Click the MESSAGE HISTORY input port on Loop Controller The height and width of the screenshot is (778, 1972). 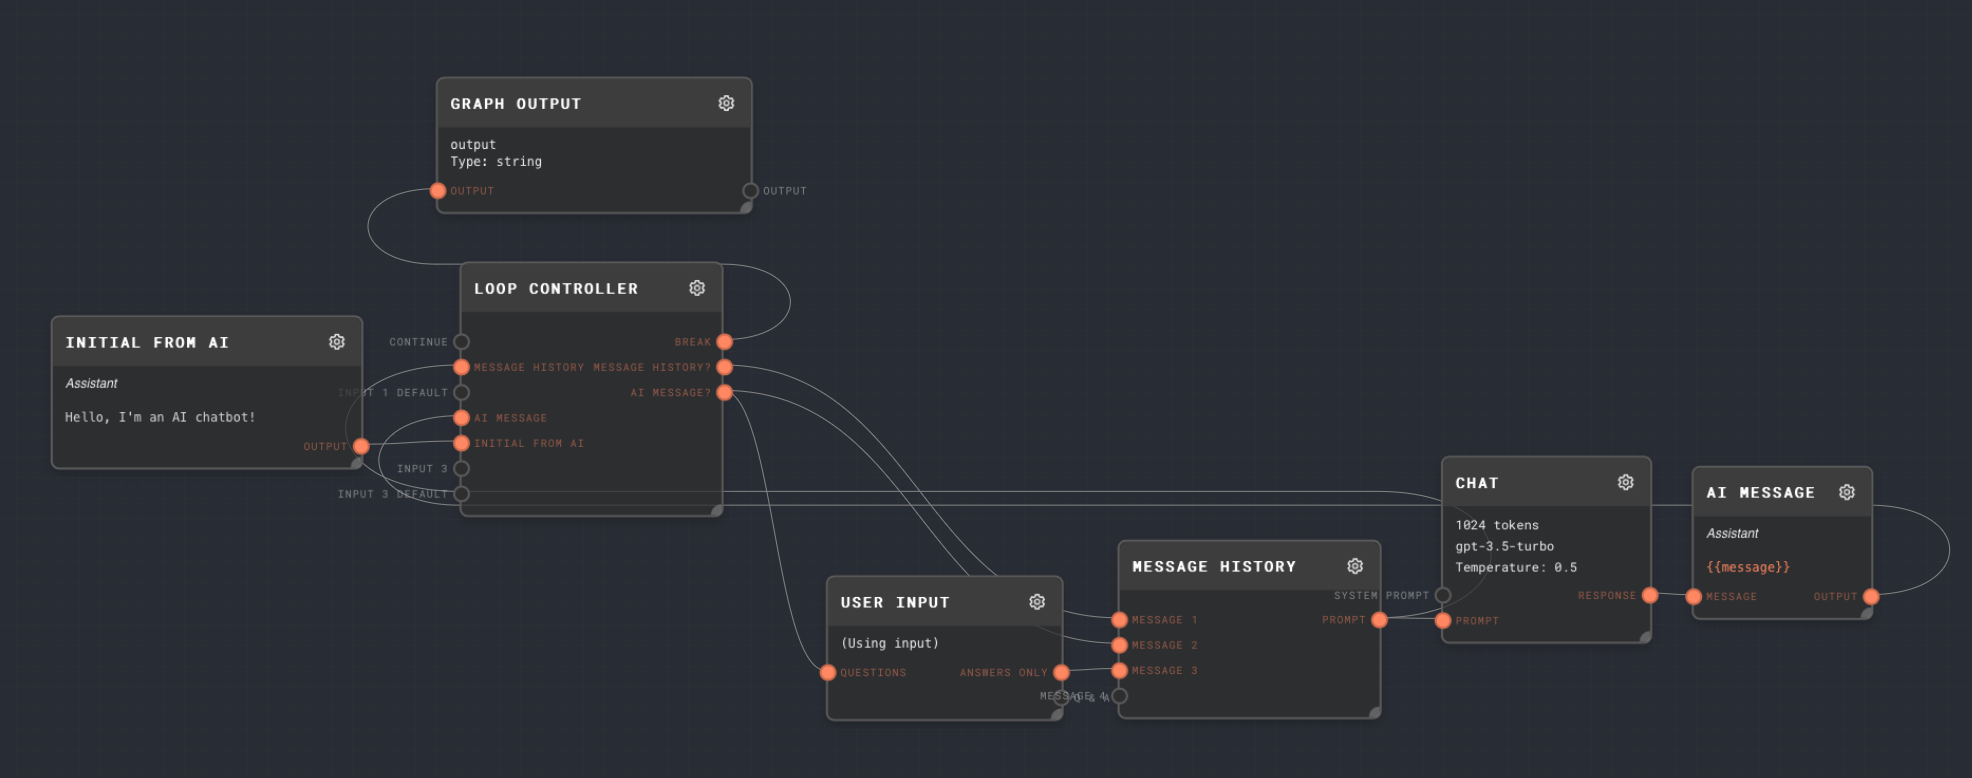click(461, 367)
